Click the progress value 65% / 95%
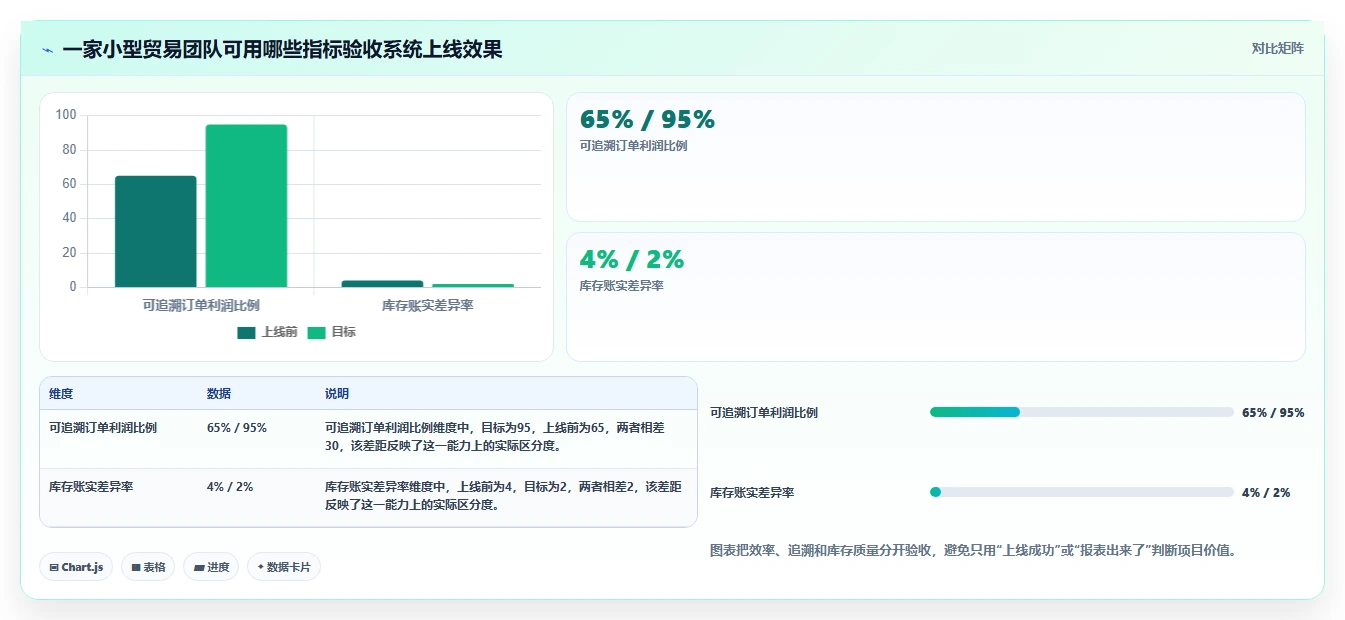This screenshot has height=620, width=1345. 1273,412
